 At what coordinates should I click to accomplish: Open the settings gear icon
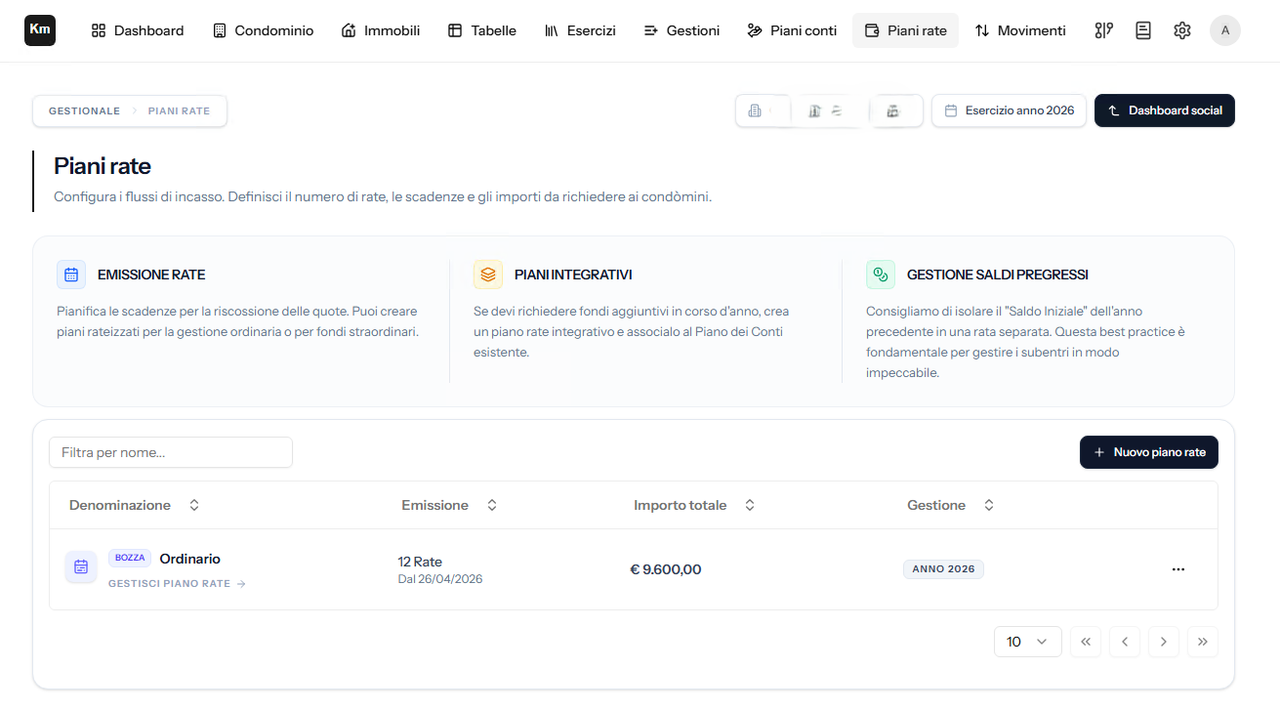point(1182,31)
